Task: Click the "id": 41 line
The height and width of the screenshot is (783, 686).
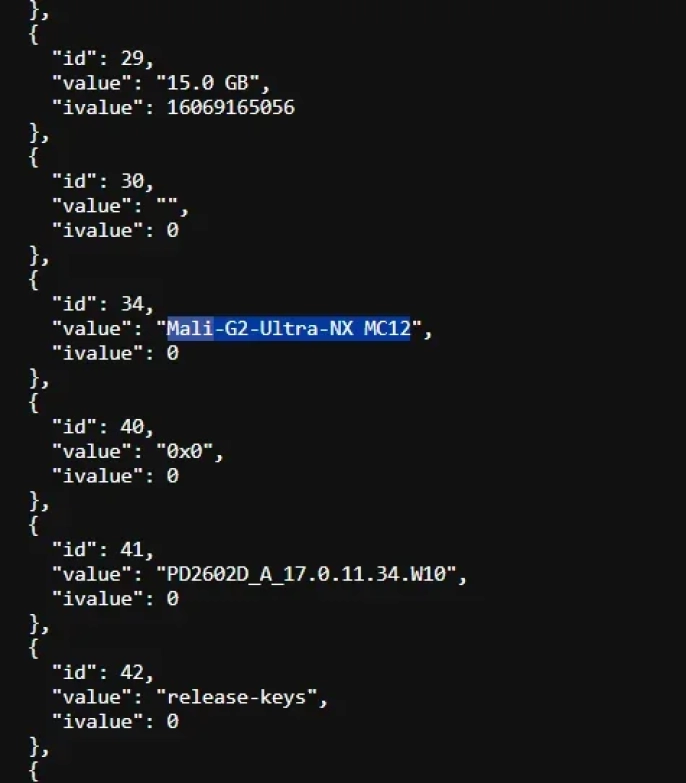Action: [x=102, y=550]
